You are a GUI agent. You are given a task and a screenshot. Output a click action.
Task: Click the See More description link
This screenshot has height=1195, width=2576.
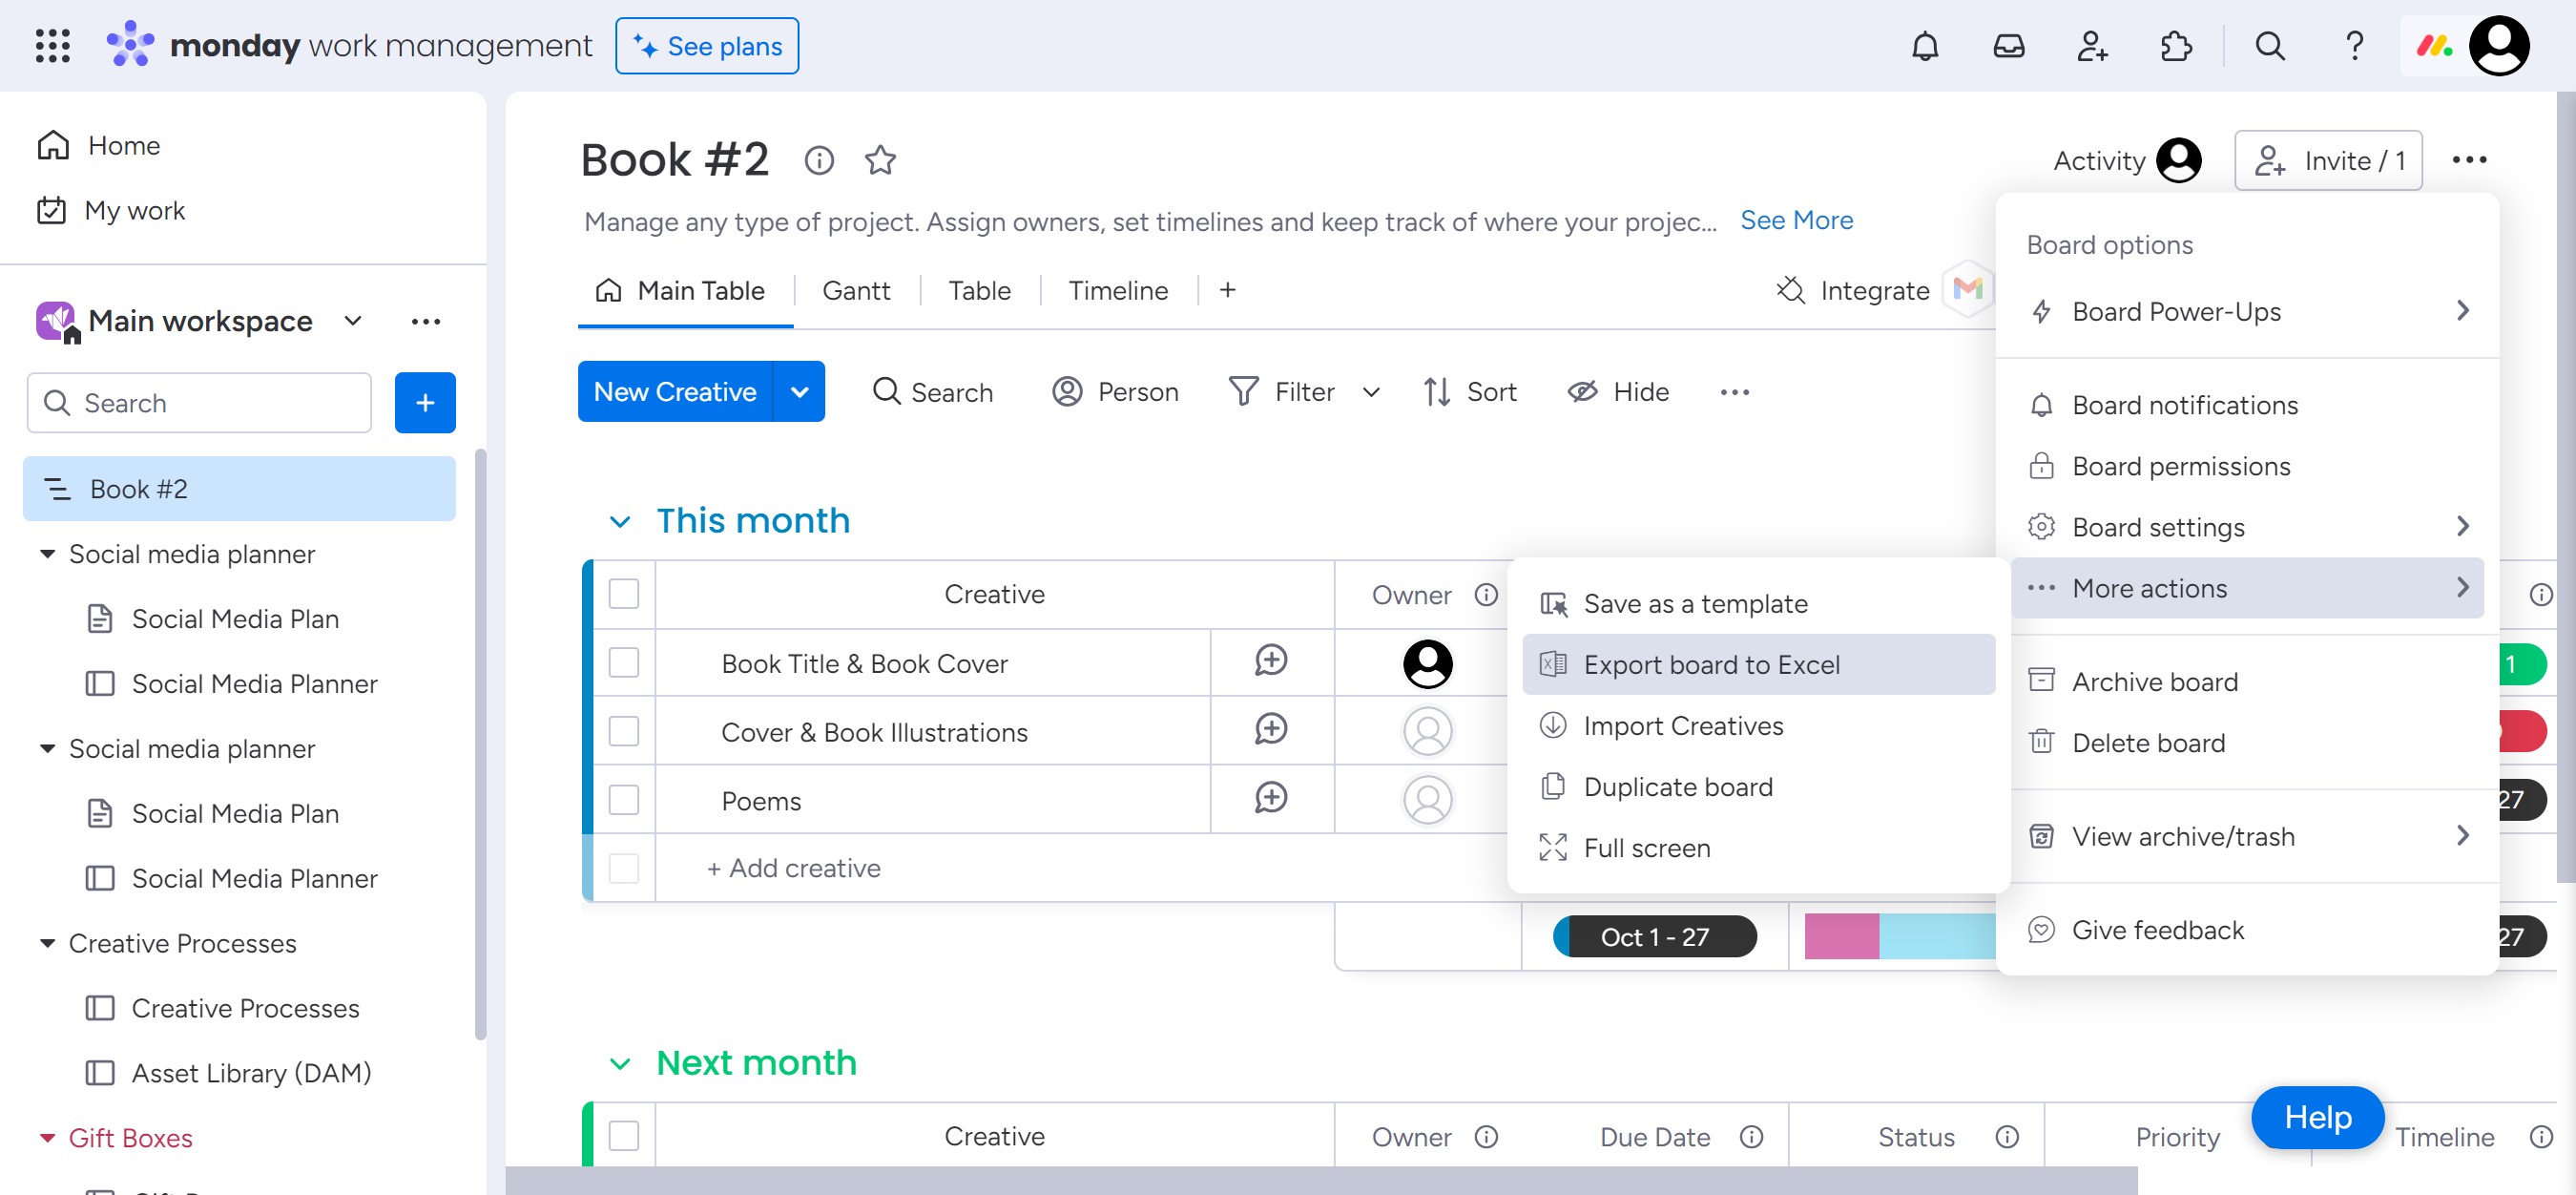pos(1796,220)
